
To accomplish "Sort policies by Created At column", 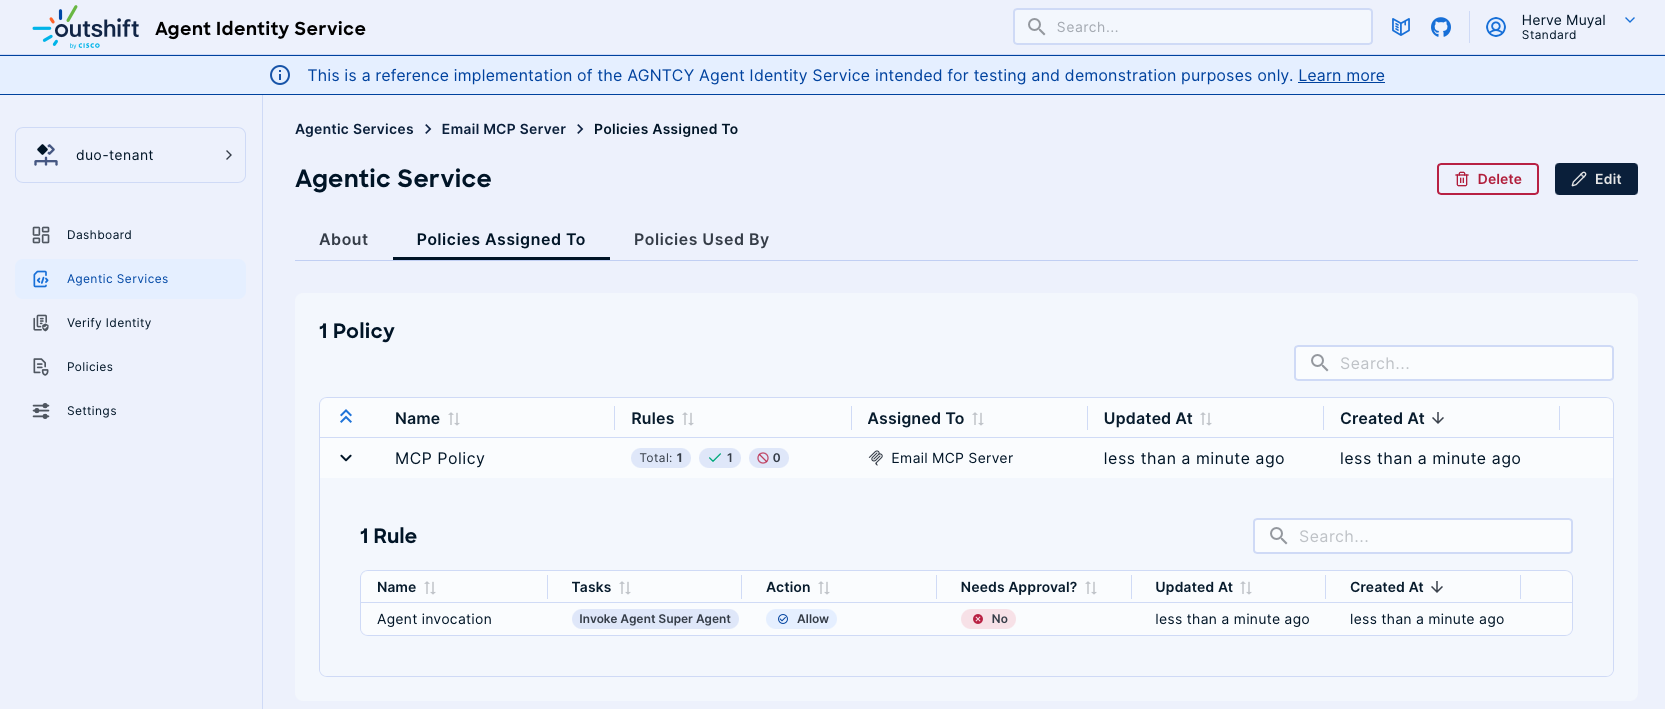I will point(1438,418).
